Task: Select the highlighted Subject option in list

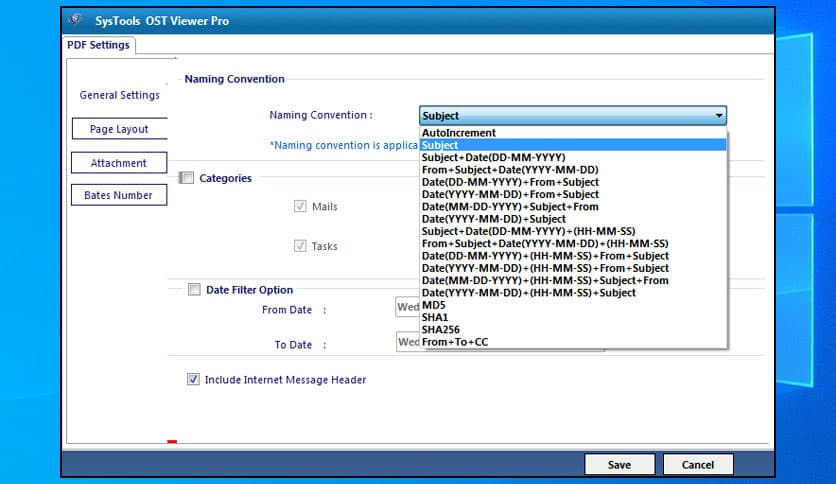Action: [x=573, y=145]
